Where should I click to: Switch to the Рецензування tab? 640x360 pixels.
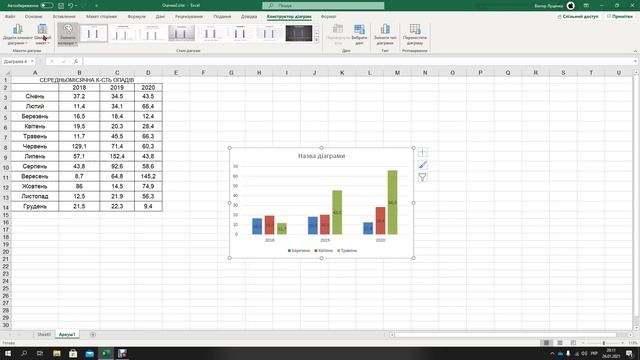[x=189, y=16]
